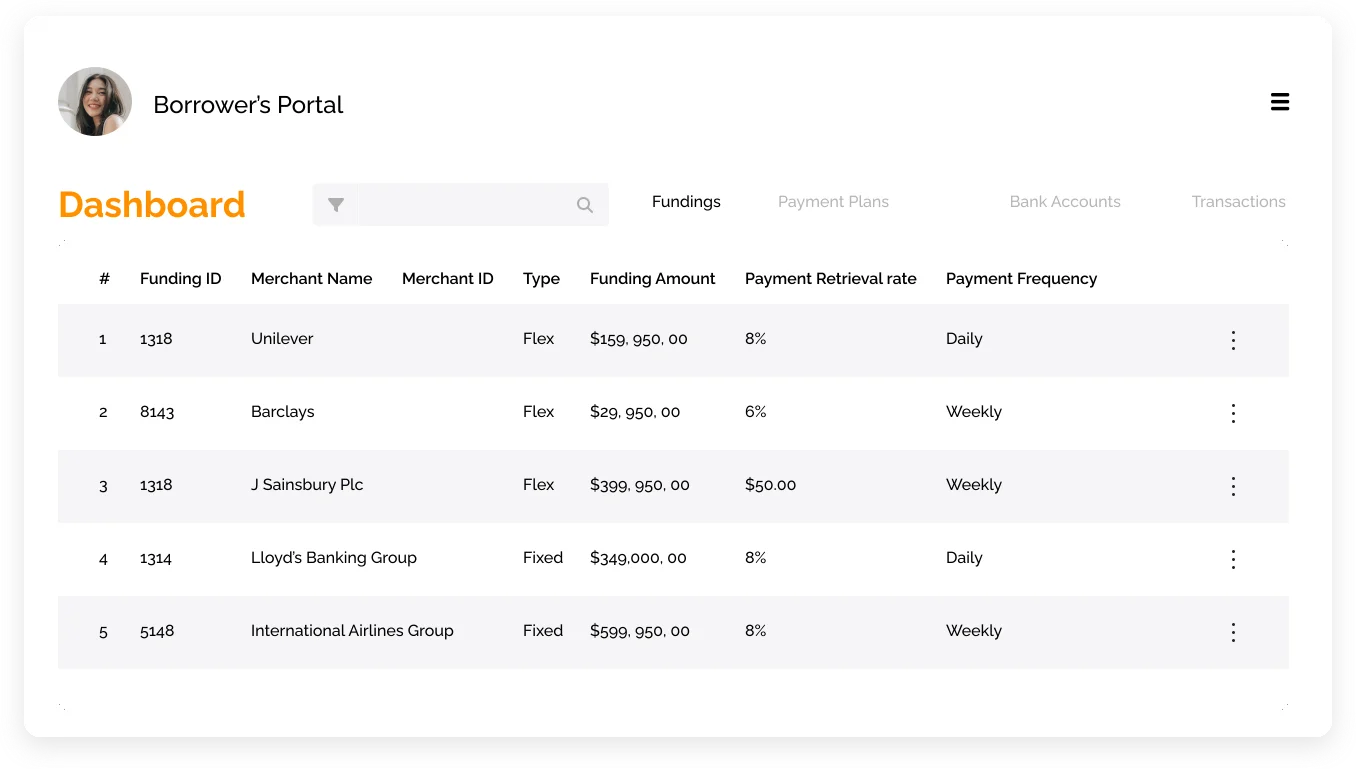This screenshot has height=769, width=1356.
Task: Click the Merchant Name column header
Action: click(311, 279)
